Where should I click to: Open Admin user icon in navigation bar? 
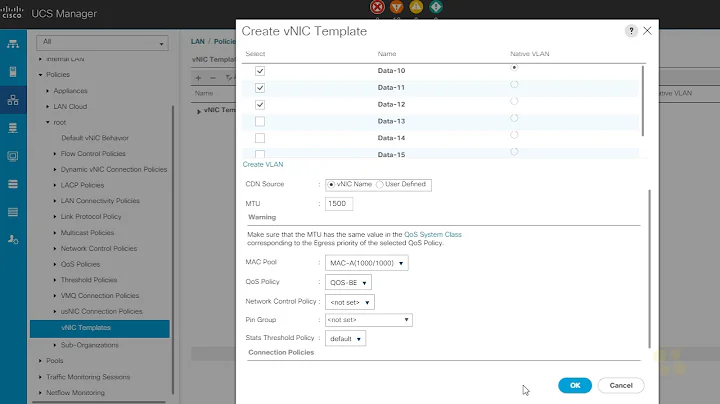[x=13, y=240]
